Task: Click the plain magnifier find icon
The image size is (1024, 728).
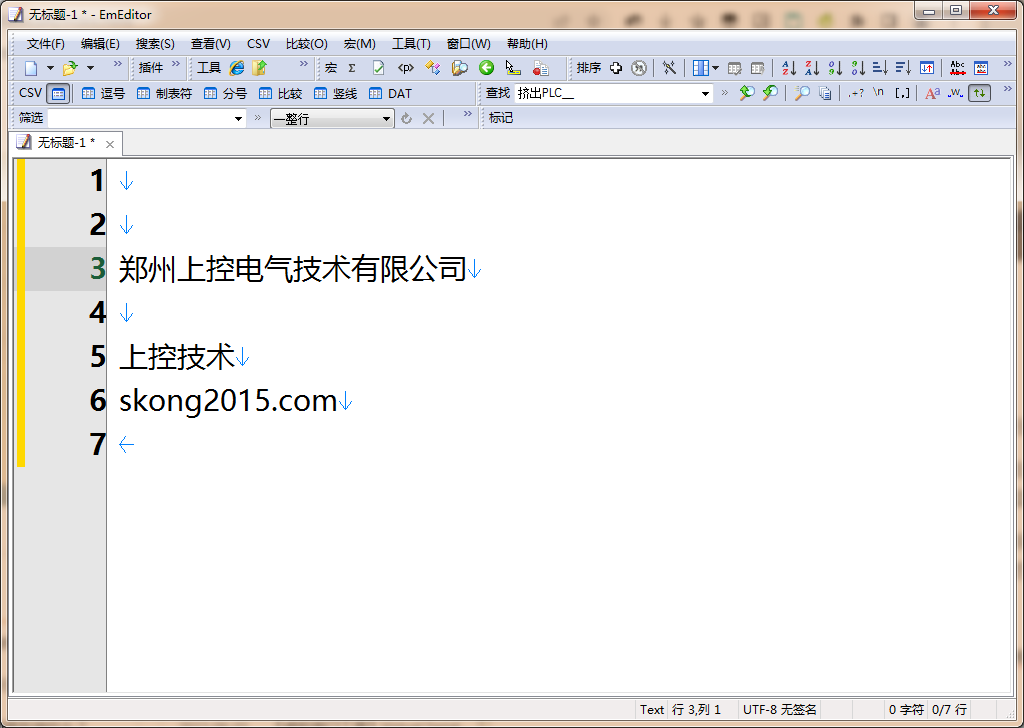Action: pos(802,93)
